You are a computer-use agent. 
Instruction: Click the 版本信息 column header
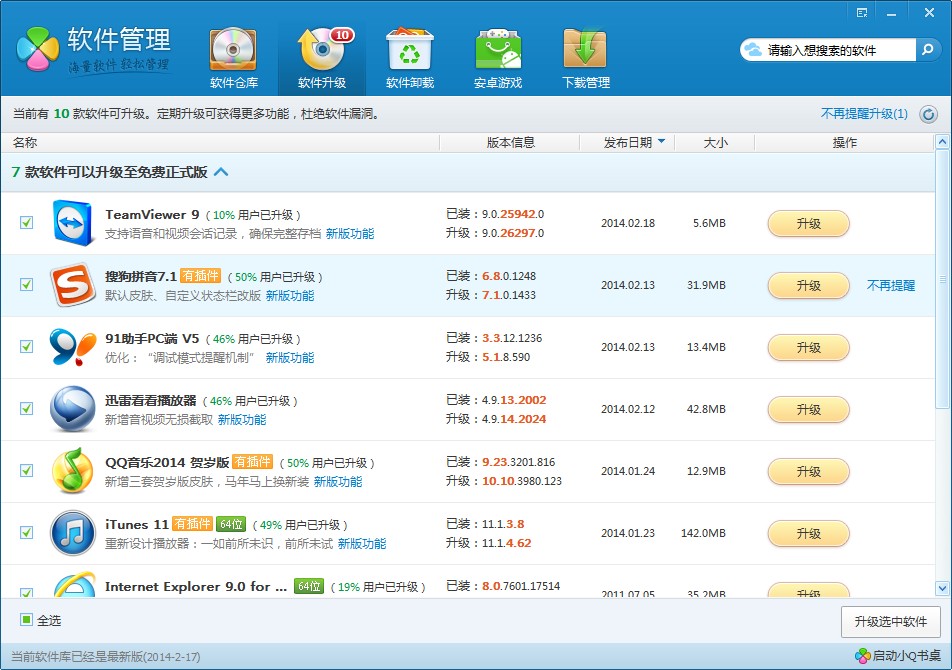click(x=511, y=143)
